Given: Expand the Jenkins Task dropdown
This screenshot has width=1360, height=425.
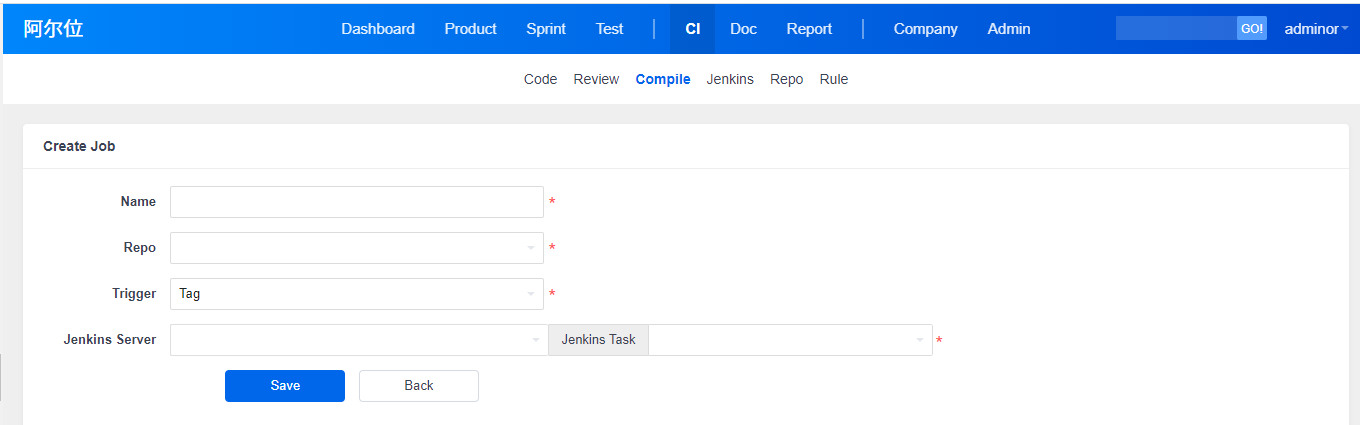Looking at the screenshot, I should pos(790,340).
